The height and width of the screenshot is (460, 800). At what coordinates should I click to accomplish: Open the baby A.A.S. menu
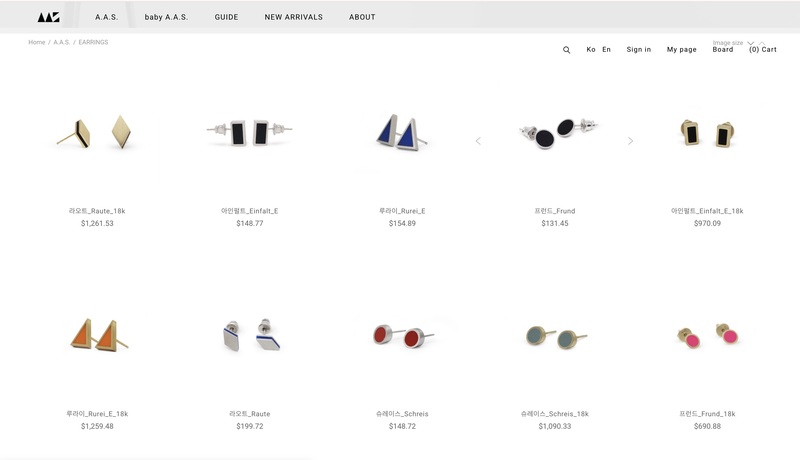pos(166,17)
